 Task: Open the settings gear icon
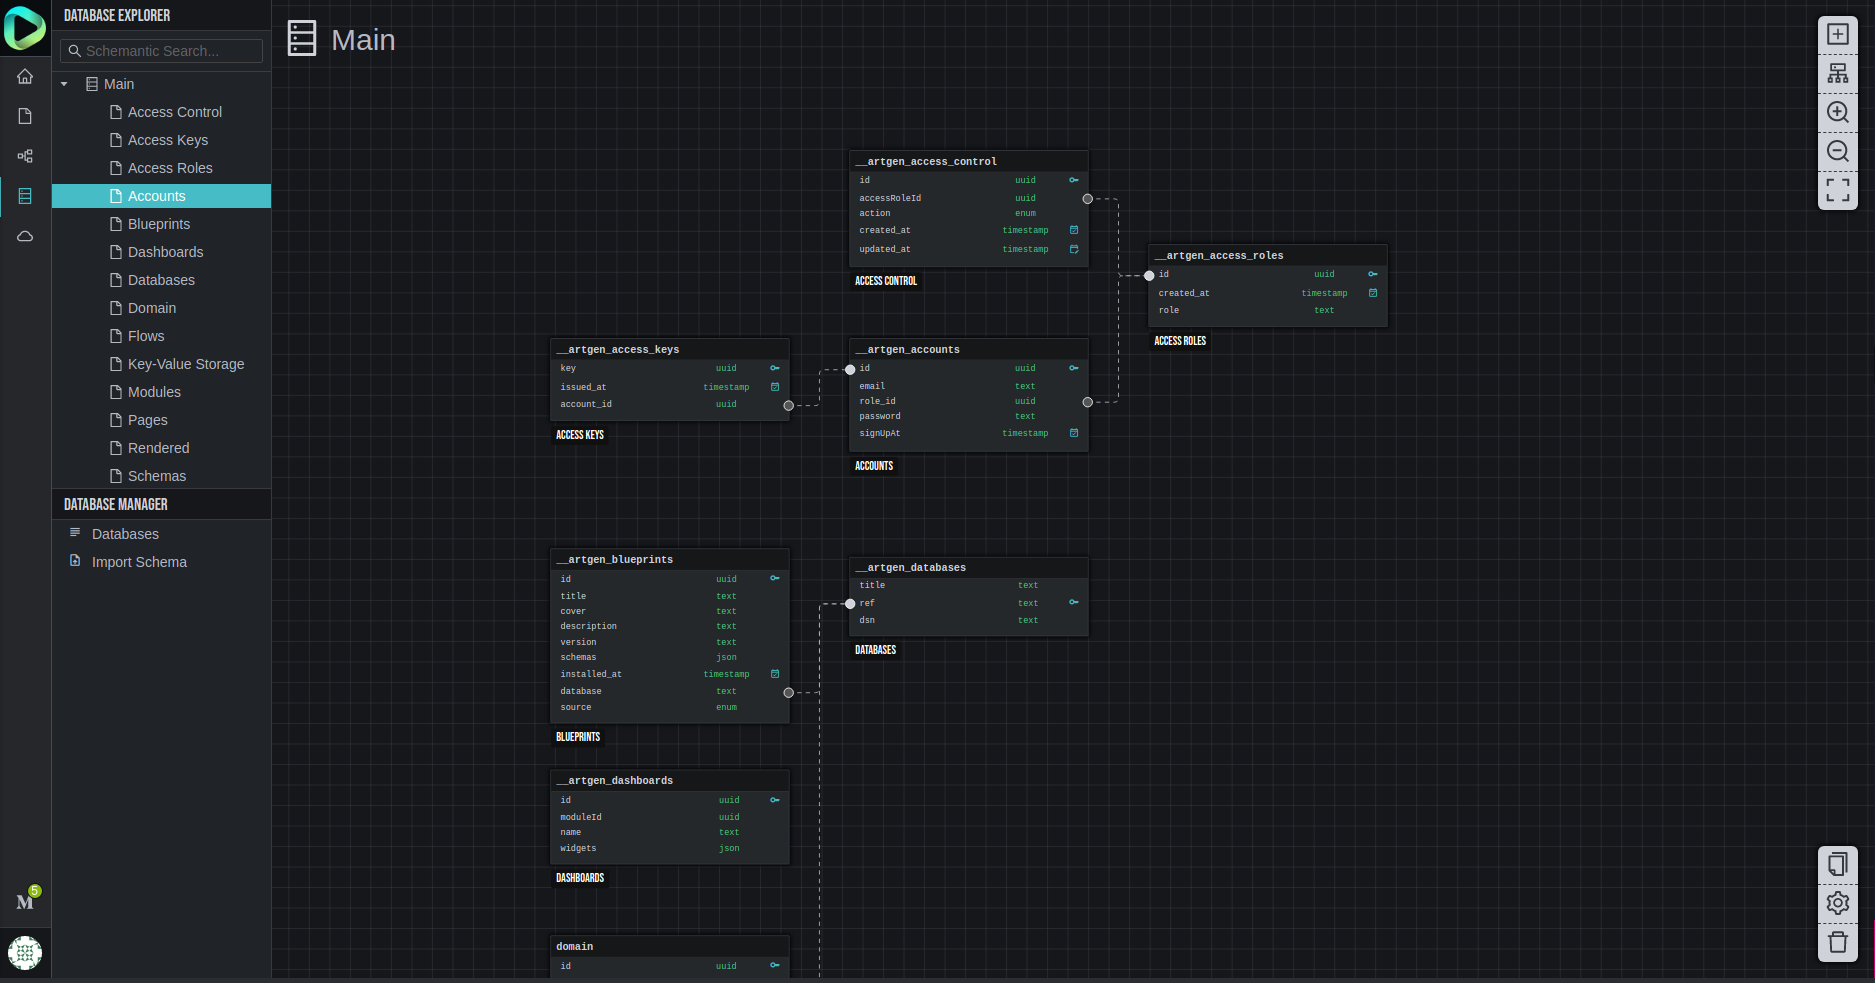coord(1837,903)
